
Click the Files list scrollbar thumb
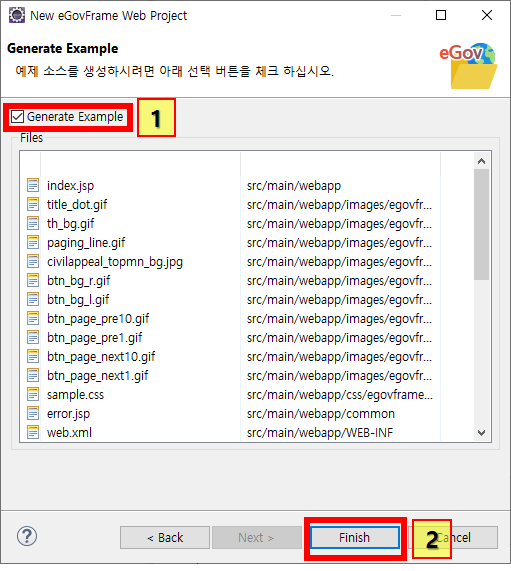[x=481, y=224]
